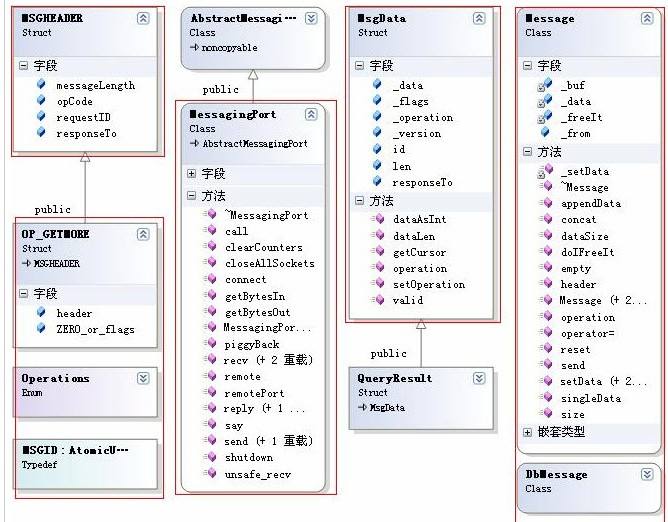Select the QueryResult struct title

pos(394,378)
